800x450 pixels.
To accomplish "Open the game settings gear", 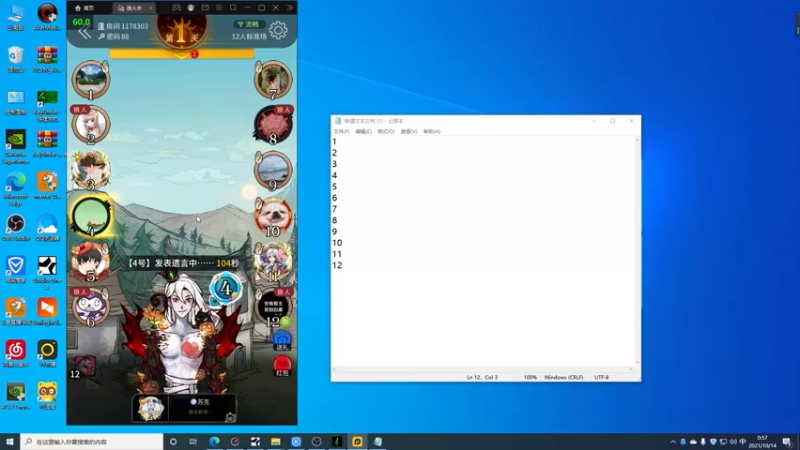I will click(278, 31).
